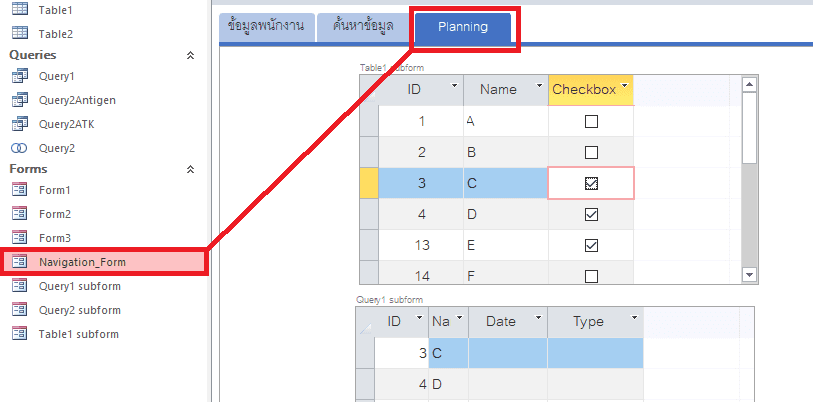Open the Name column filter dropdown
The width and height of the screenshot is (813, 402).
point(539,85)
